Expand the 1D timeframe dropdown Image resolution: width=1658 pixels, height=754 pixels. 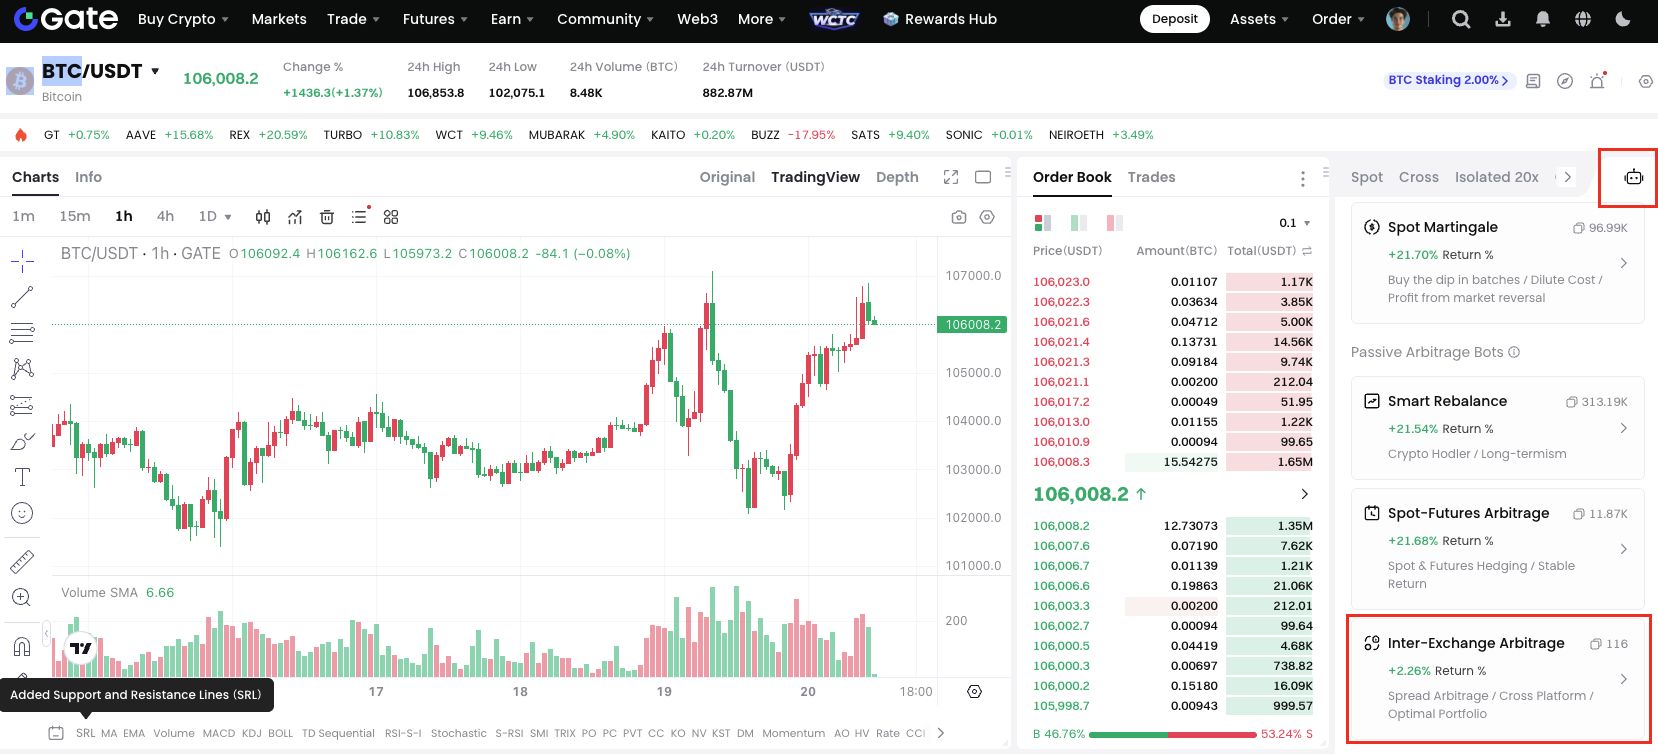pos(215,217)
